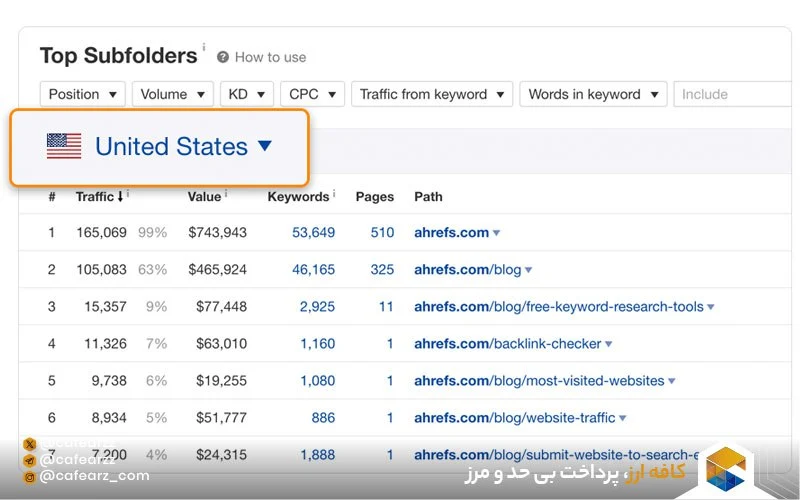Open the 11 pages link

pos(386,307)
